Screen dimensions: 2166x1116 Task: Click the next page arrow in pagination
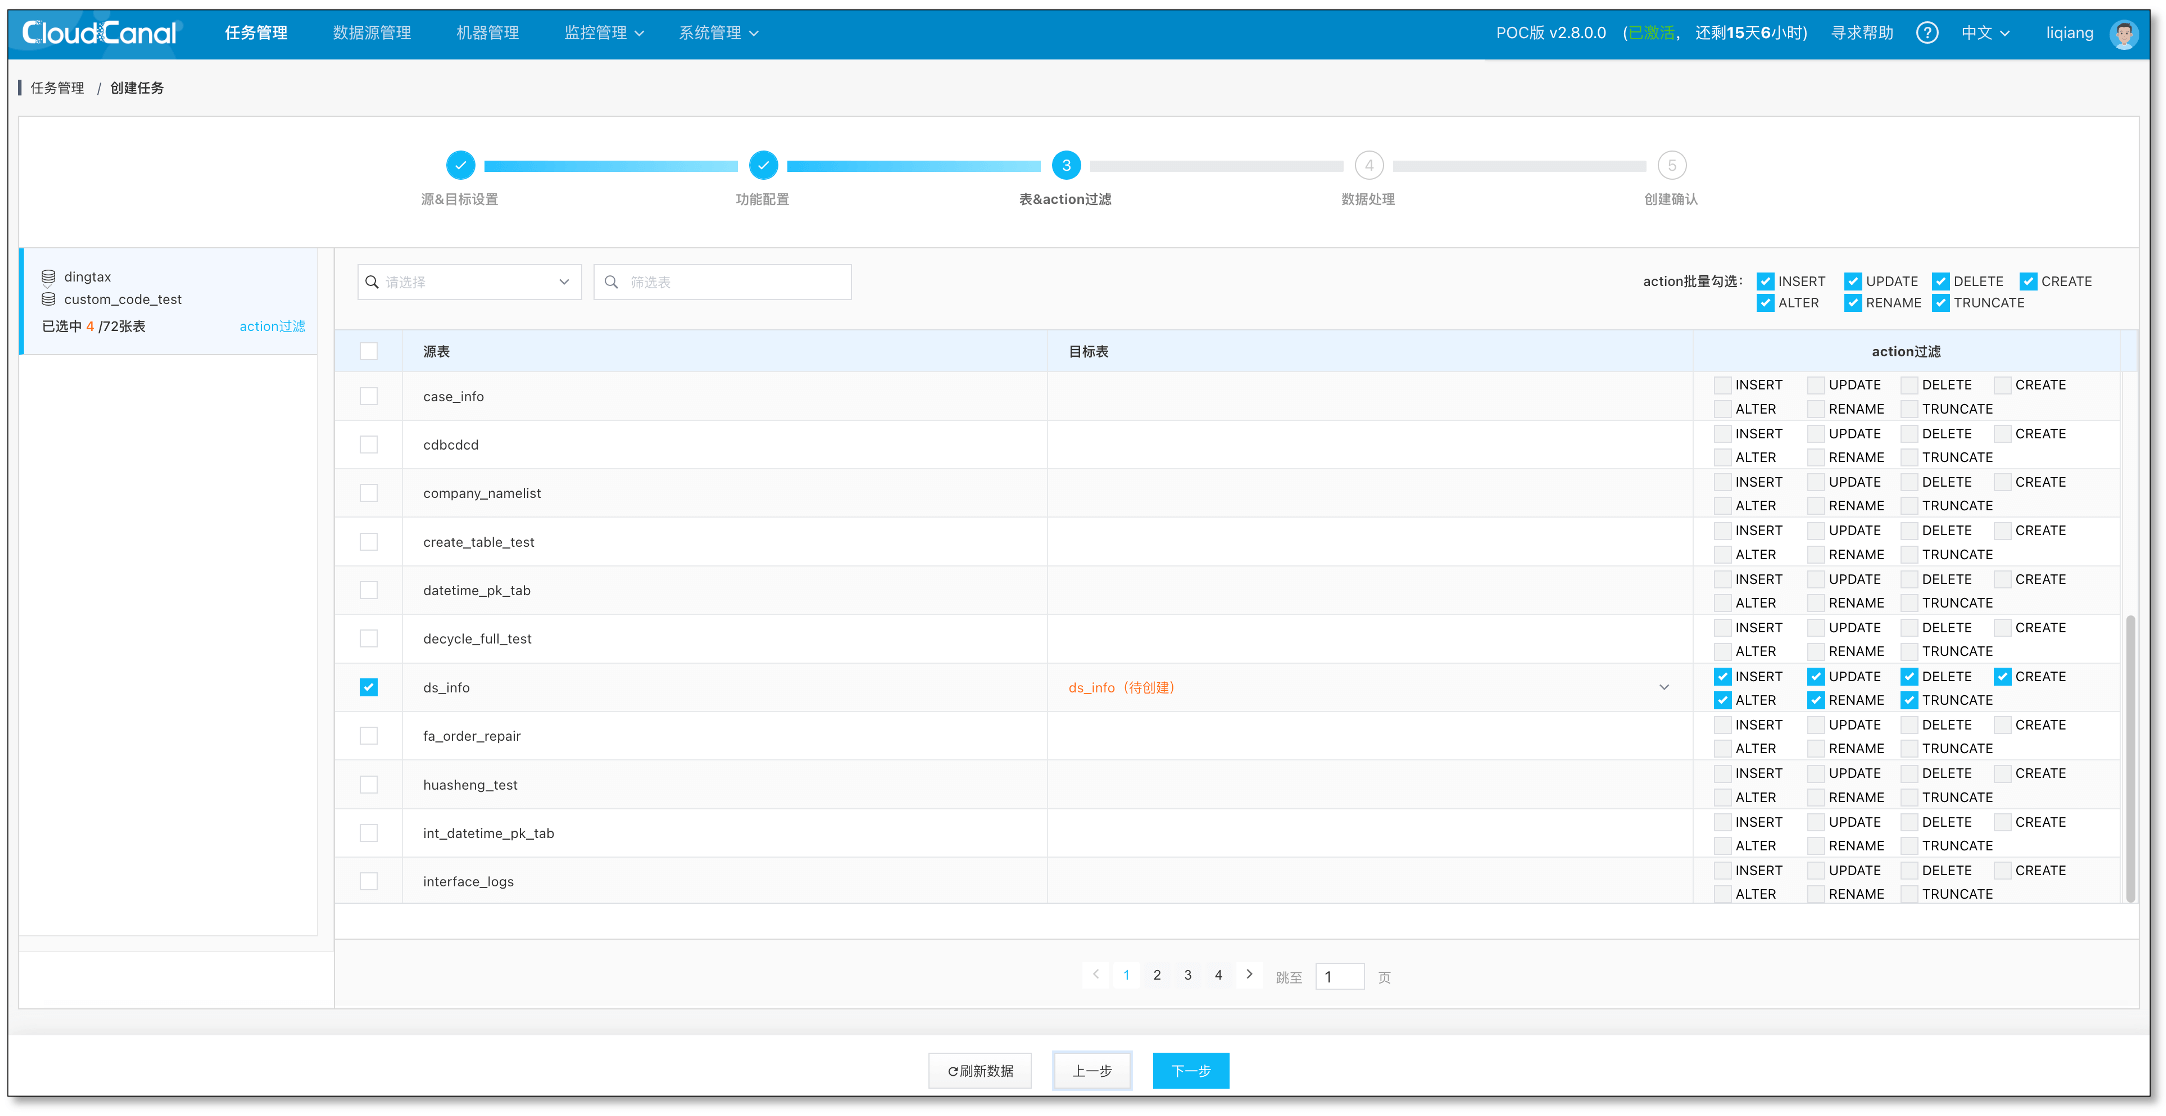[x=1248, y=974]
